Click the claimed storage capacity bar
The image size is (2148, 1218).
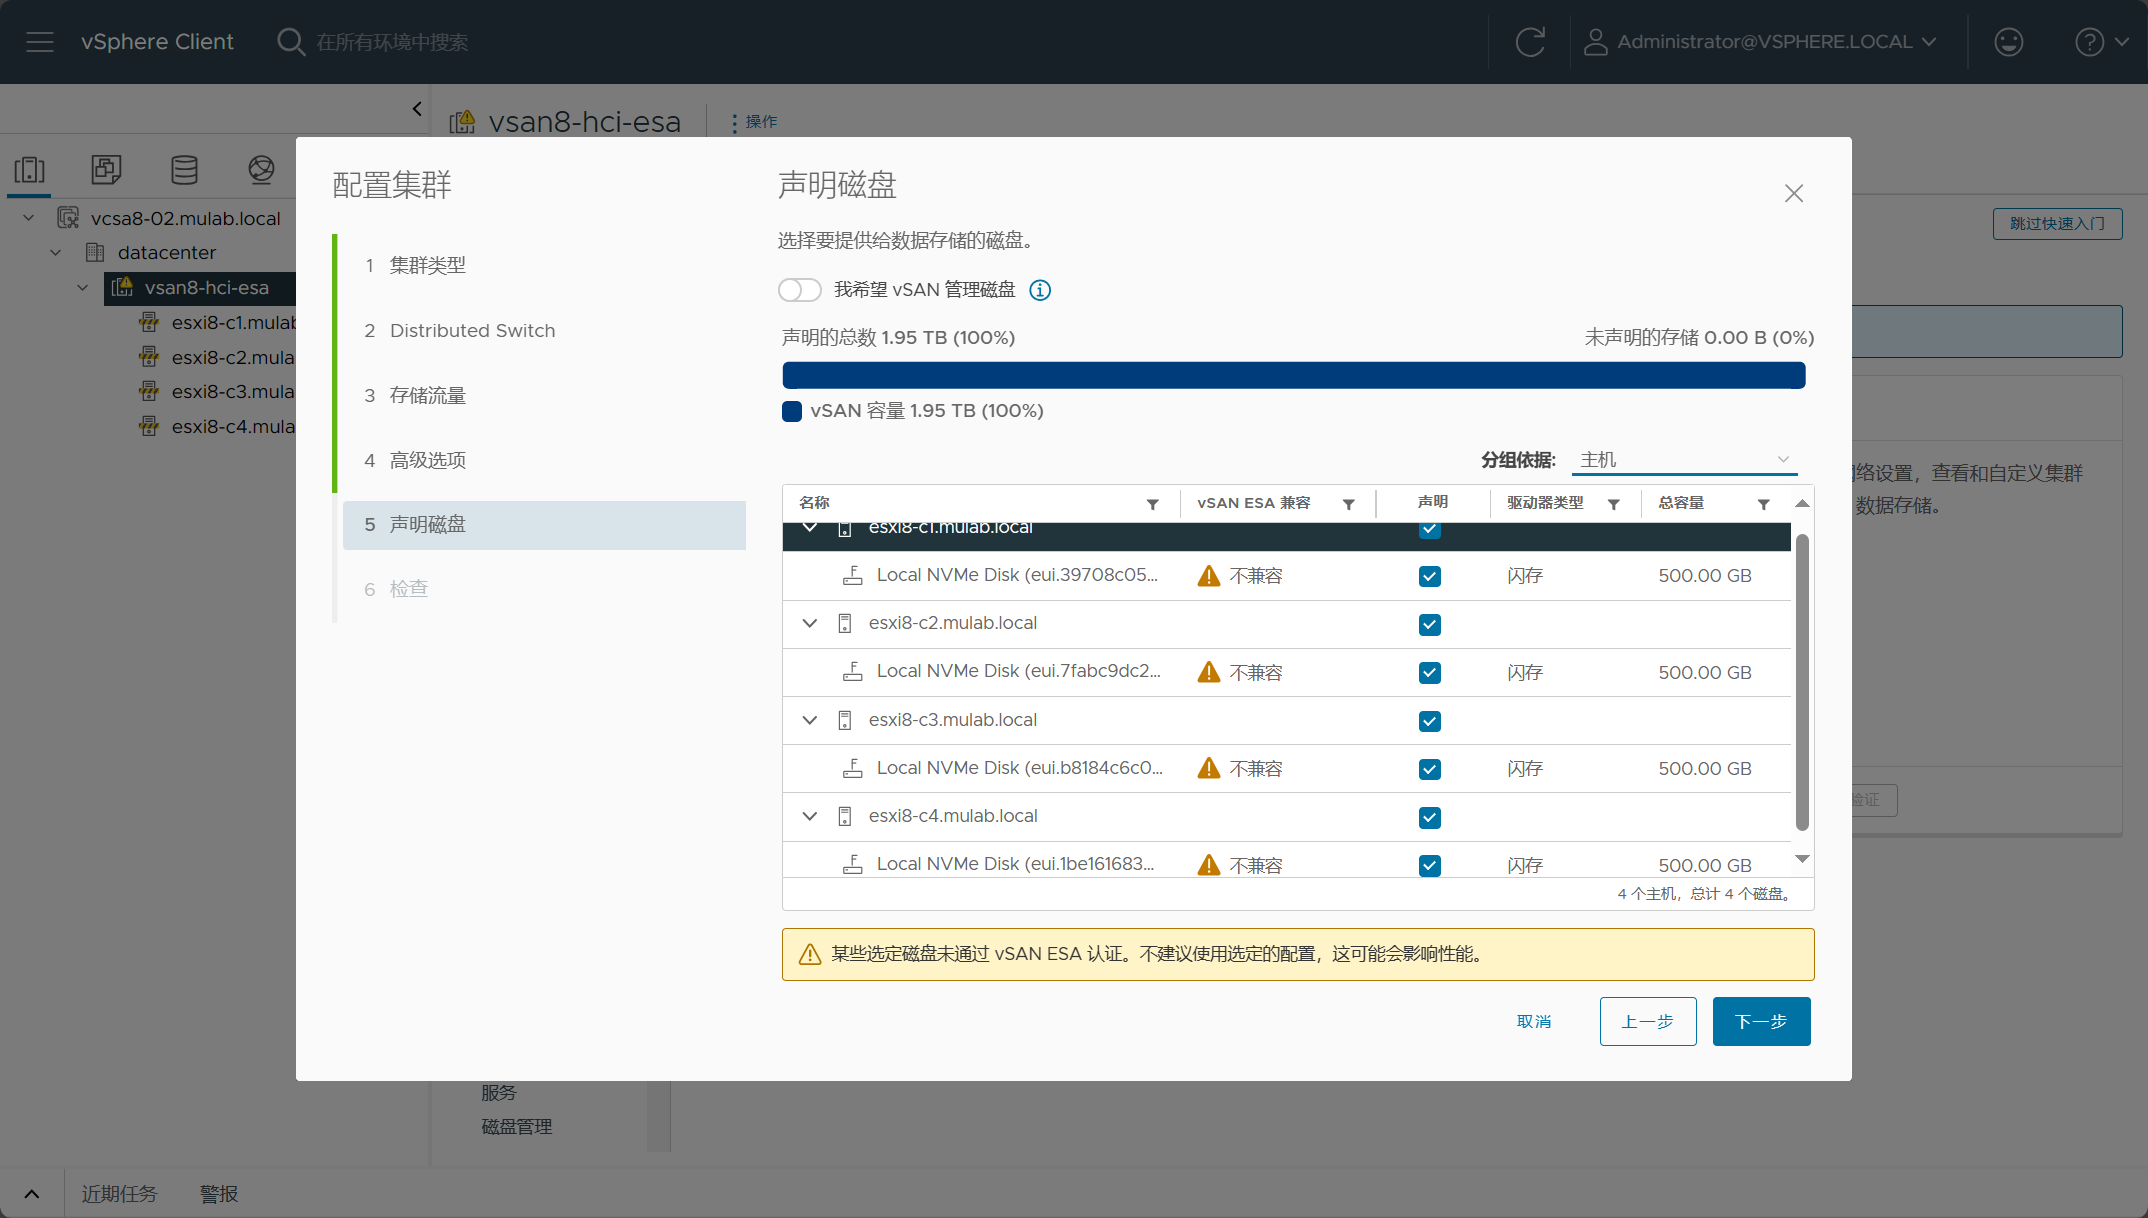click(1294, 376)
